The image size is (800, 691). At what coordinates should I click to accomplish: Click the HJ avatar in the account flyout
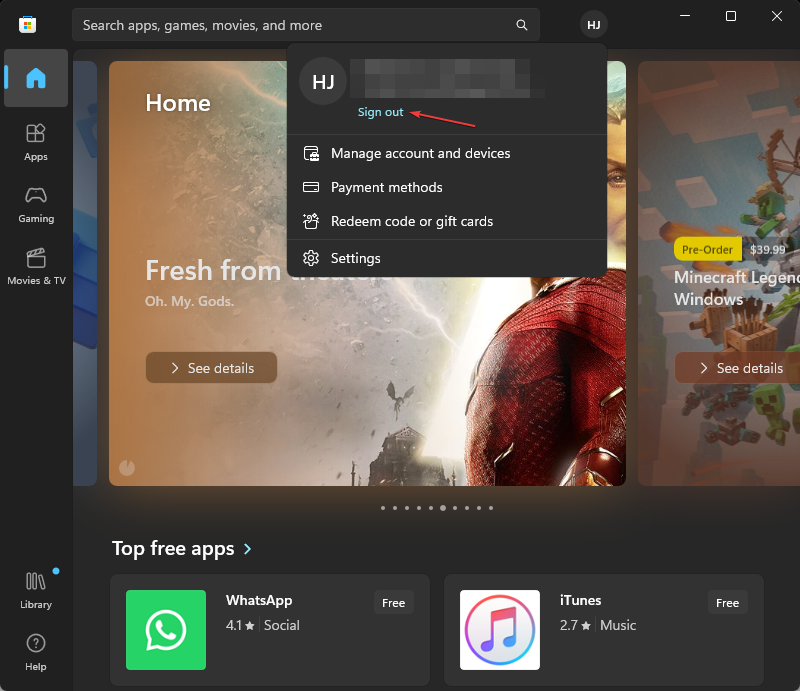click(x=323, y=82)
